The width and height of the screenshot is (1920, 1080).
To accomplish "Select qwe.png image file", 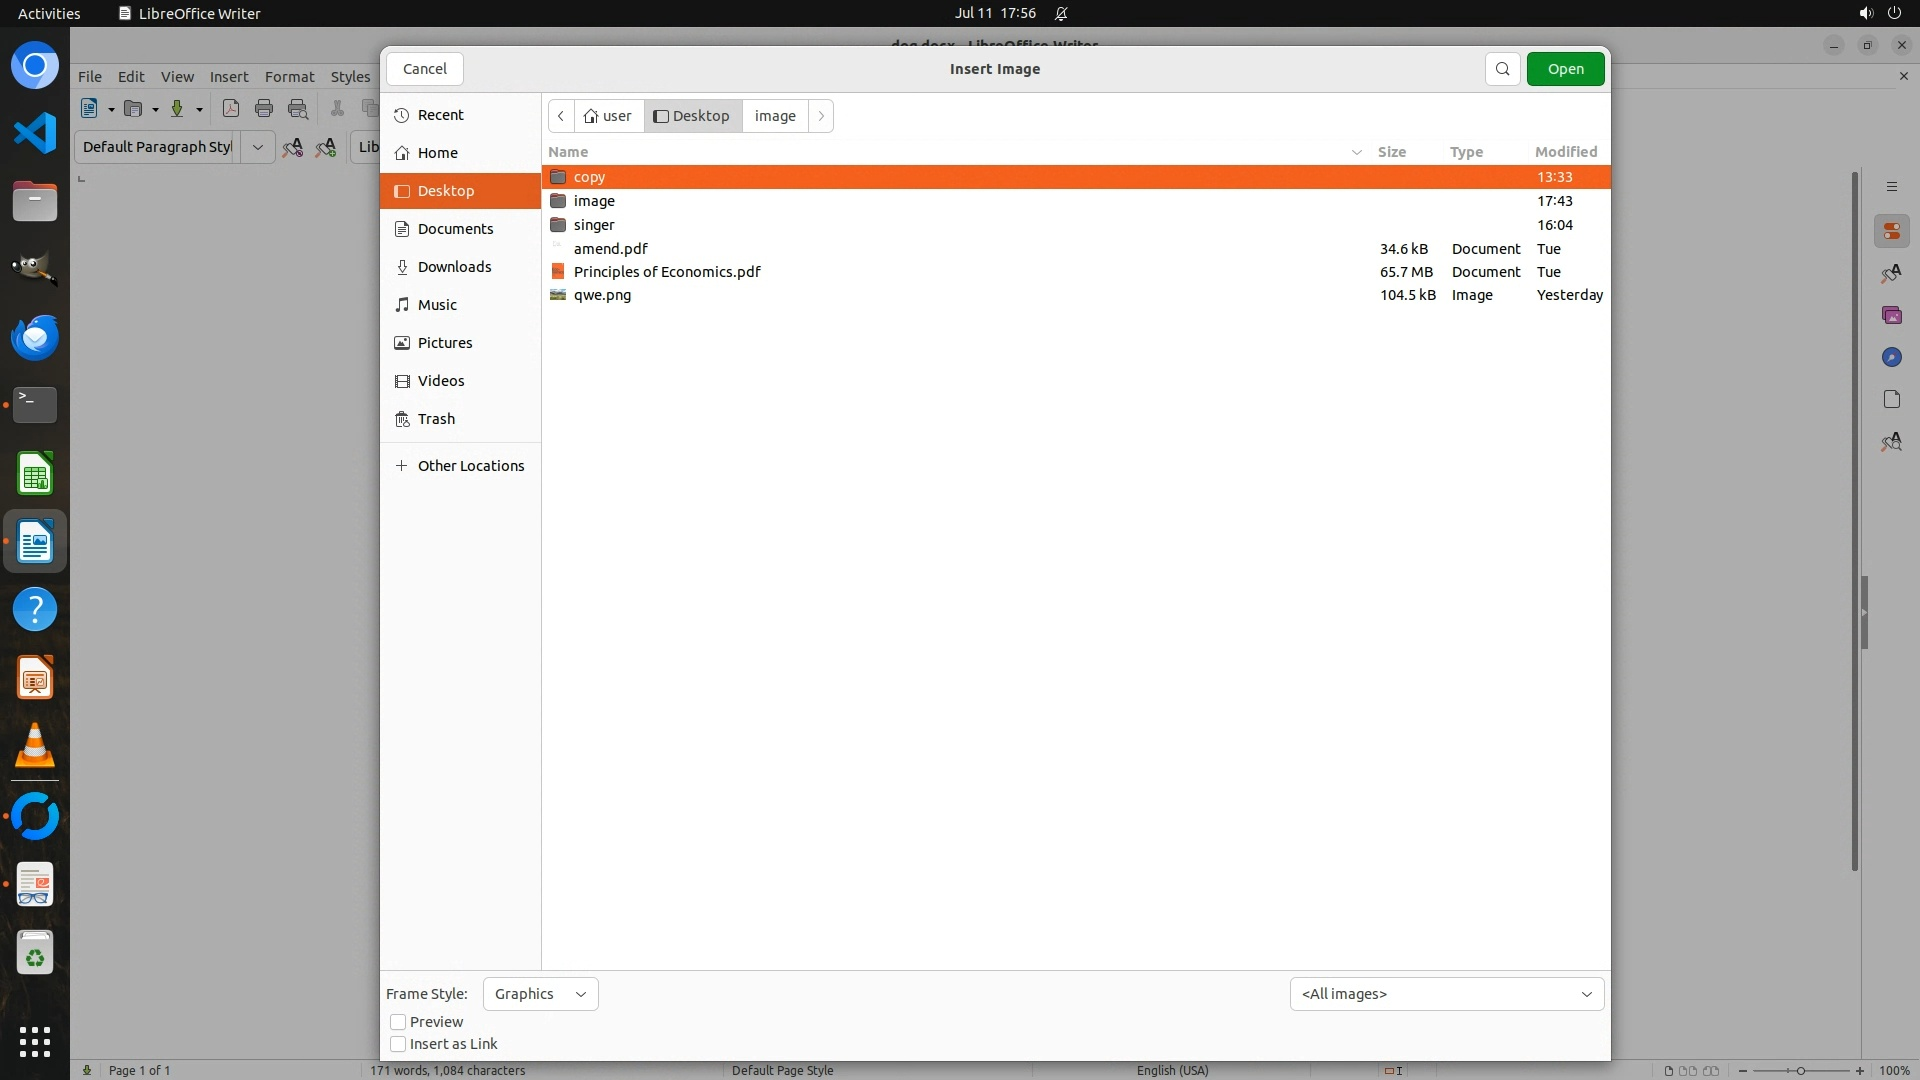I will pyautogui.click(x=602, y=295).
